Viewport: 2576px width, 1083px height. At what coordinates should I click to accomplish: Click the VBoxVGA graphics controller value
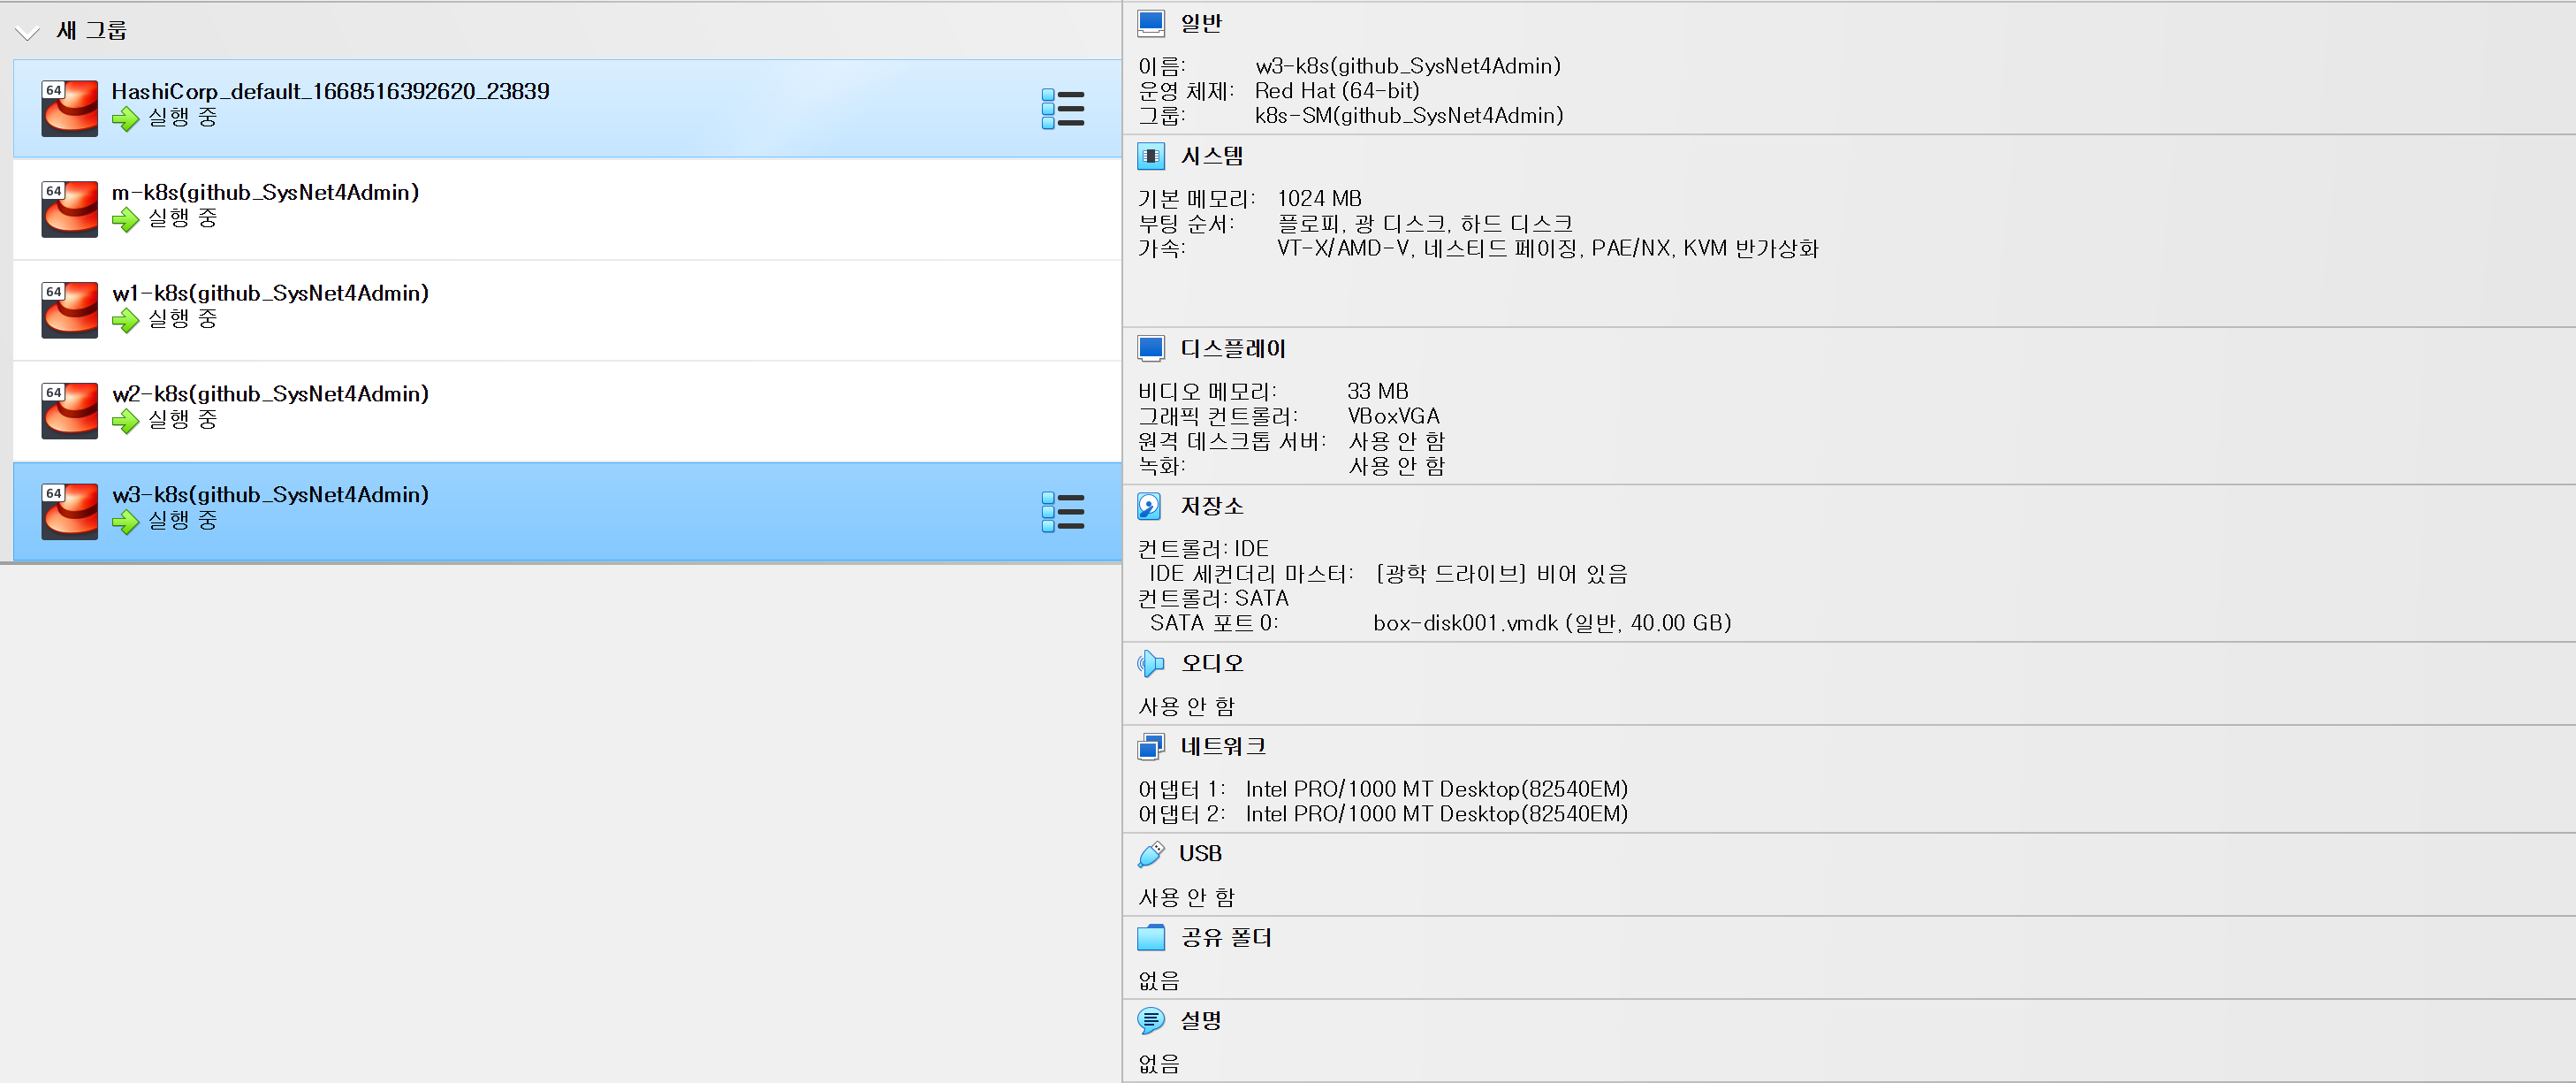click(x=1393, y=417)
